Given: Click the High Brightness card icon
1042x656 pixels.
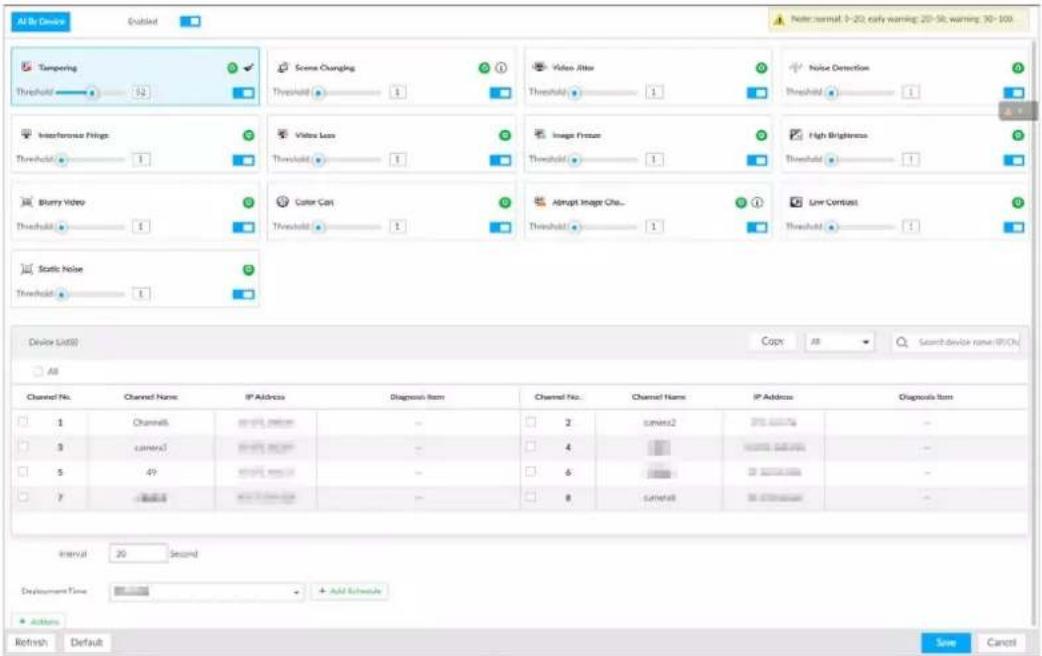Looking at the screenshot, I should (x=796, y=135).
